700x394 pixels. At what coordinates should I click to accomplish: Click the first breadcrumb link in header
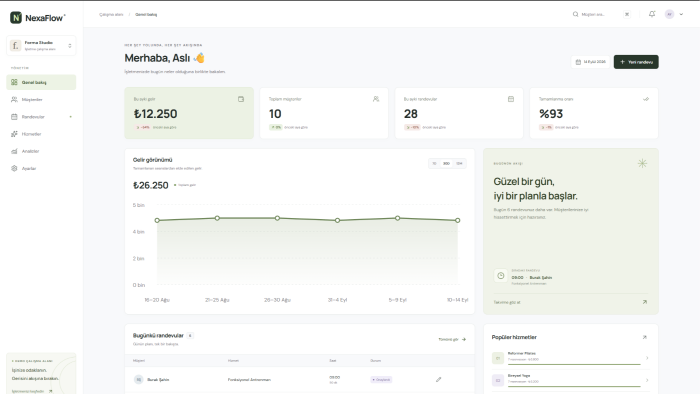[x=111, y=15]
